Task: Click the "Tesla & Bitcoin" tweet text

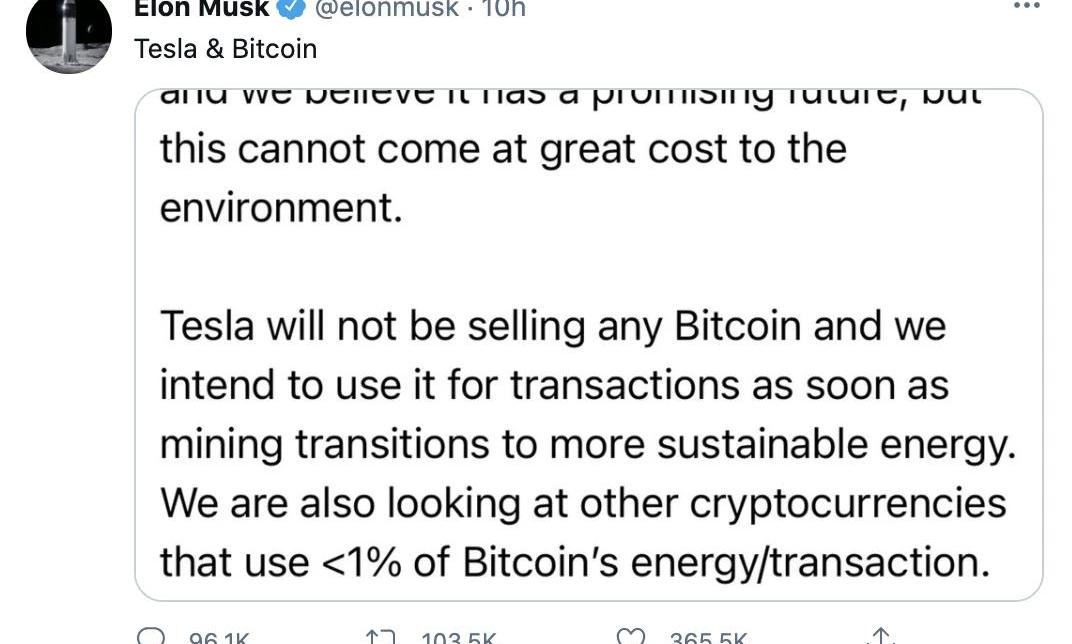Action: (225, 48)
